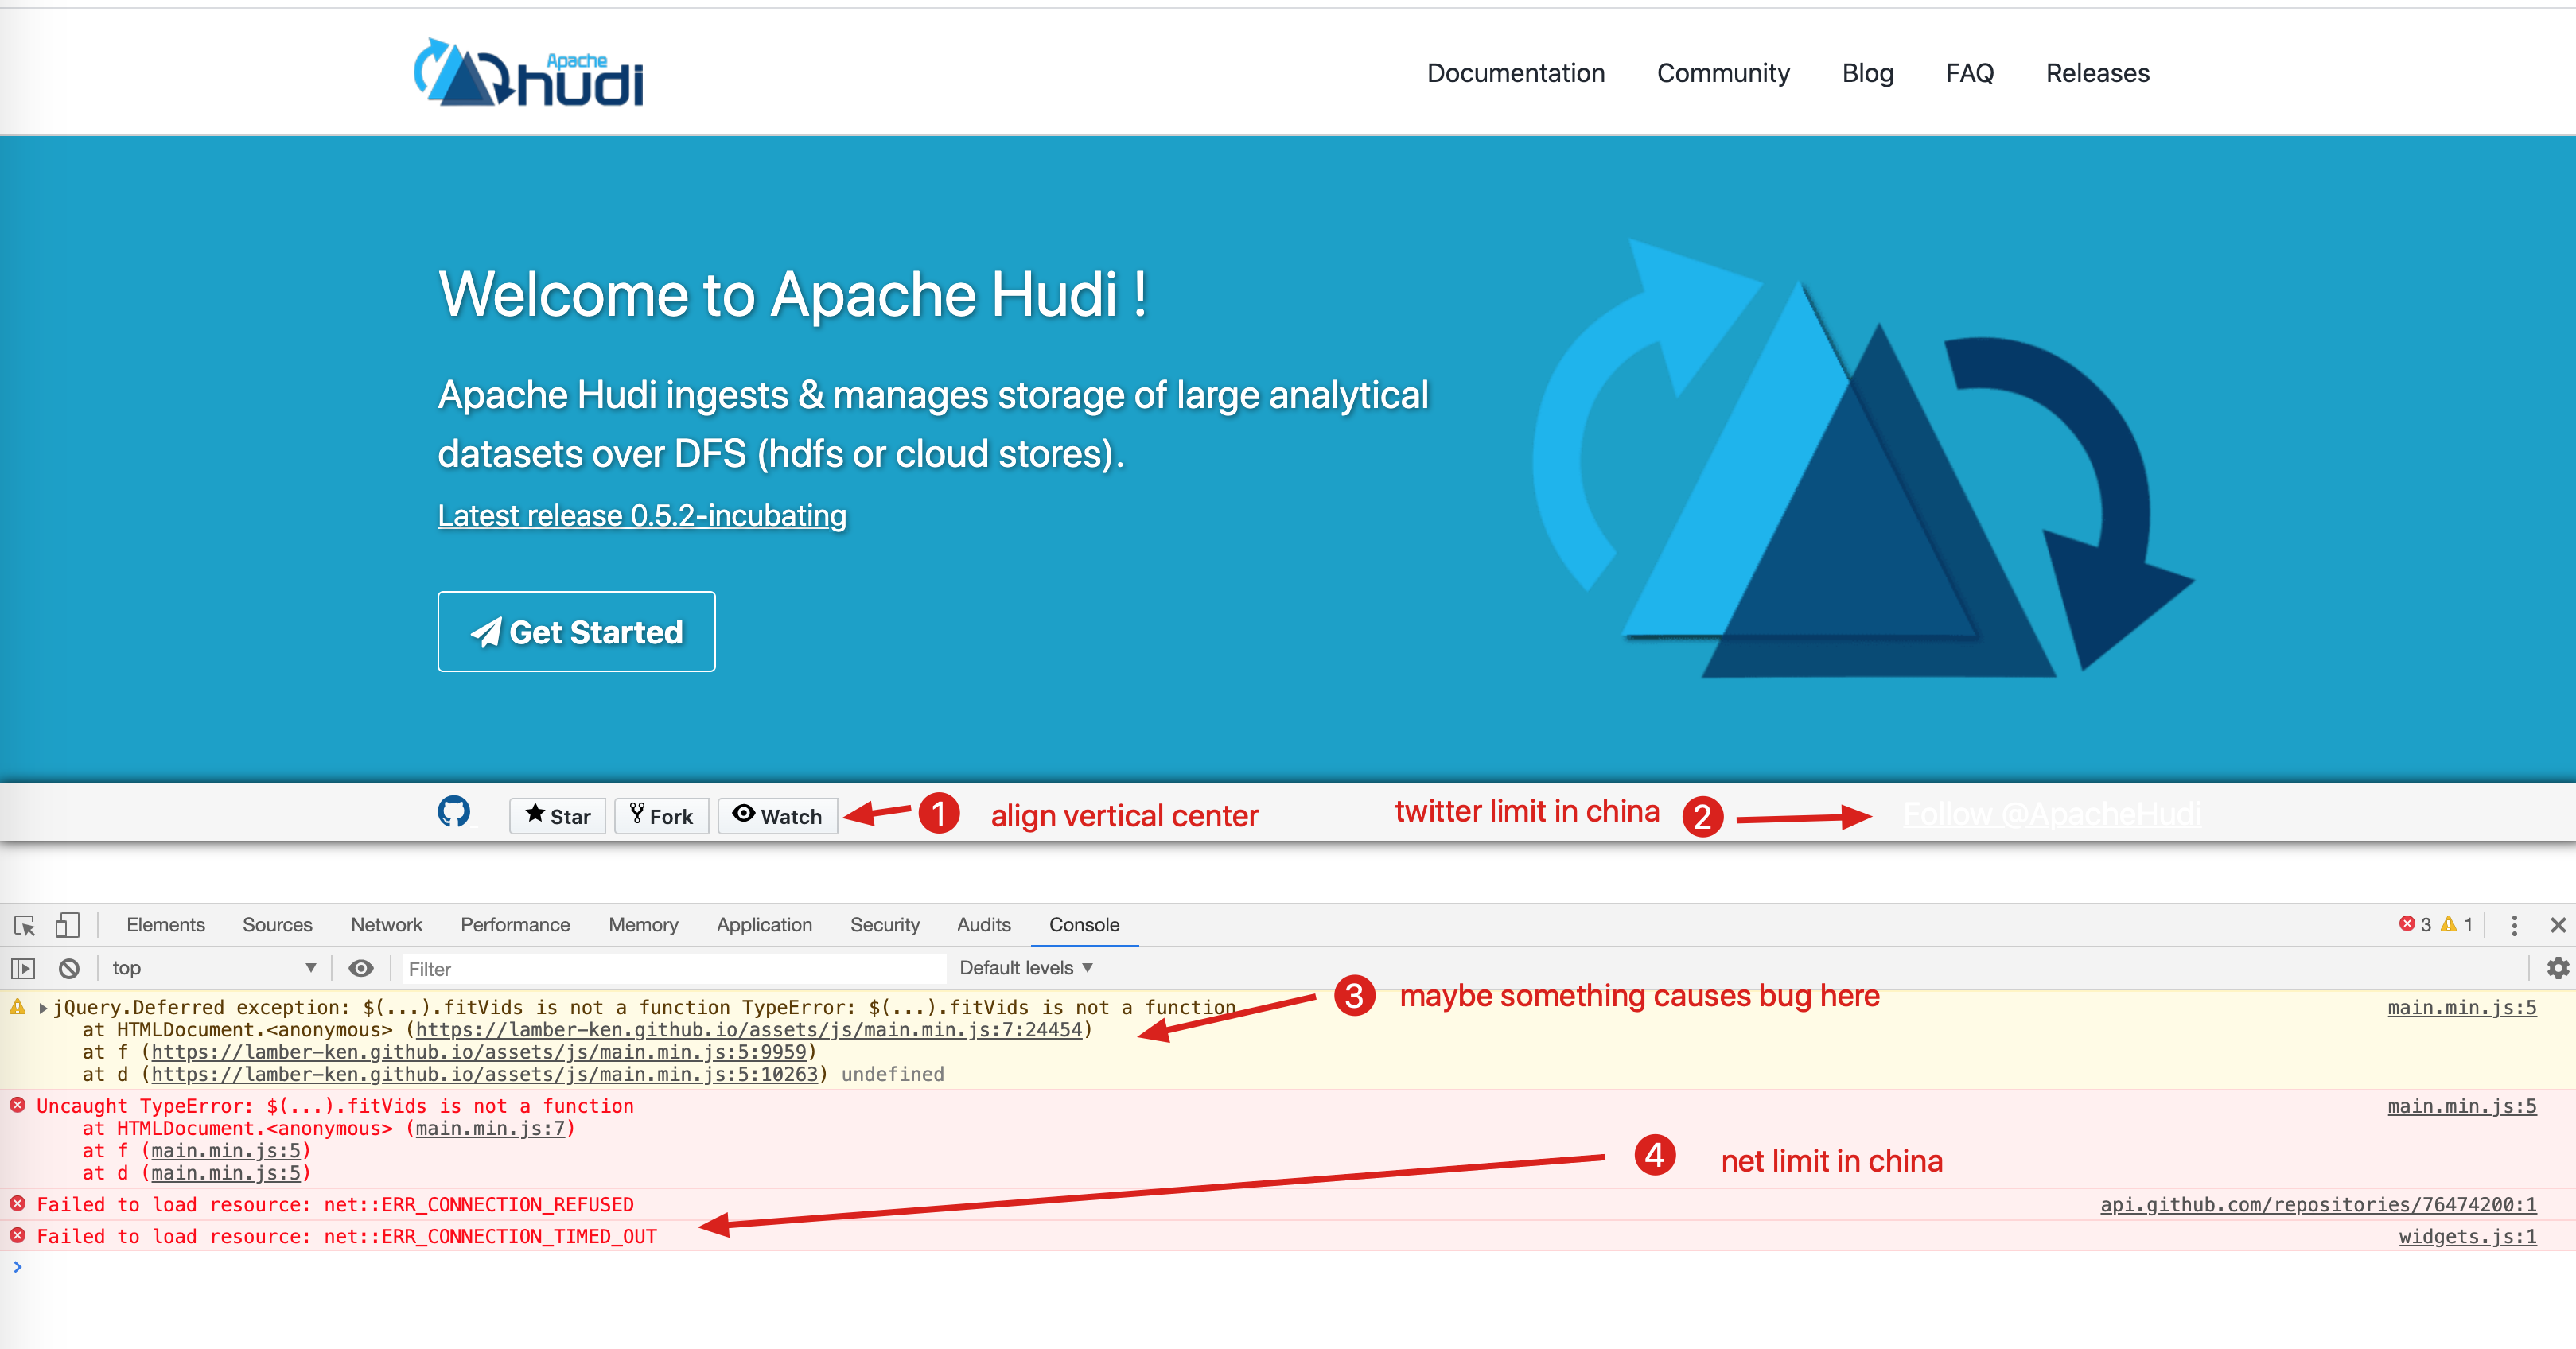Open the FAQ page

click(1970, 73)
